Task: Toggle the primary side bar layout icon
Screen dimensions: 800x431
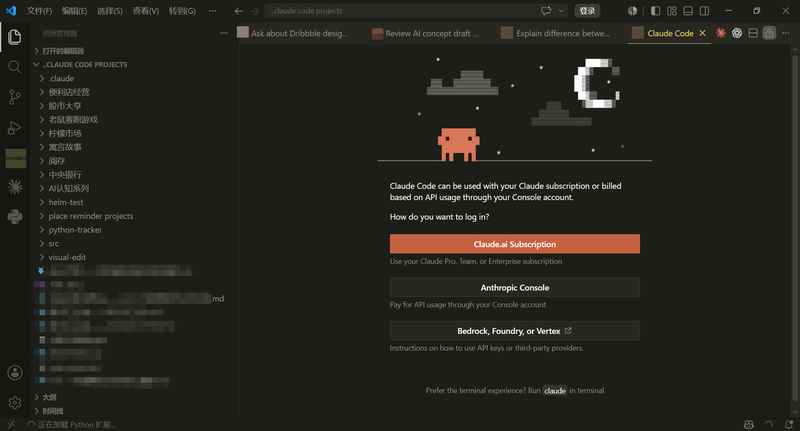Action: coord(656,11)
